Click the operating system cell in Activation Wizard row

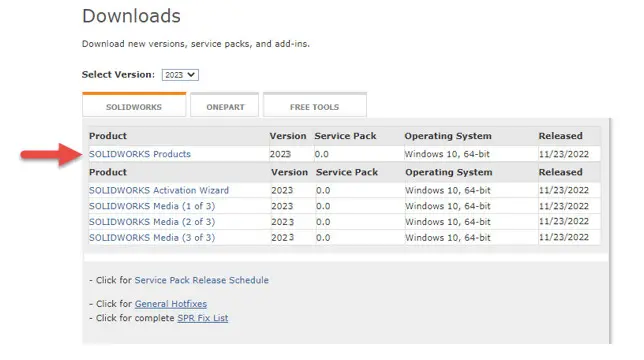448,190
